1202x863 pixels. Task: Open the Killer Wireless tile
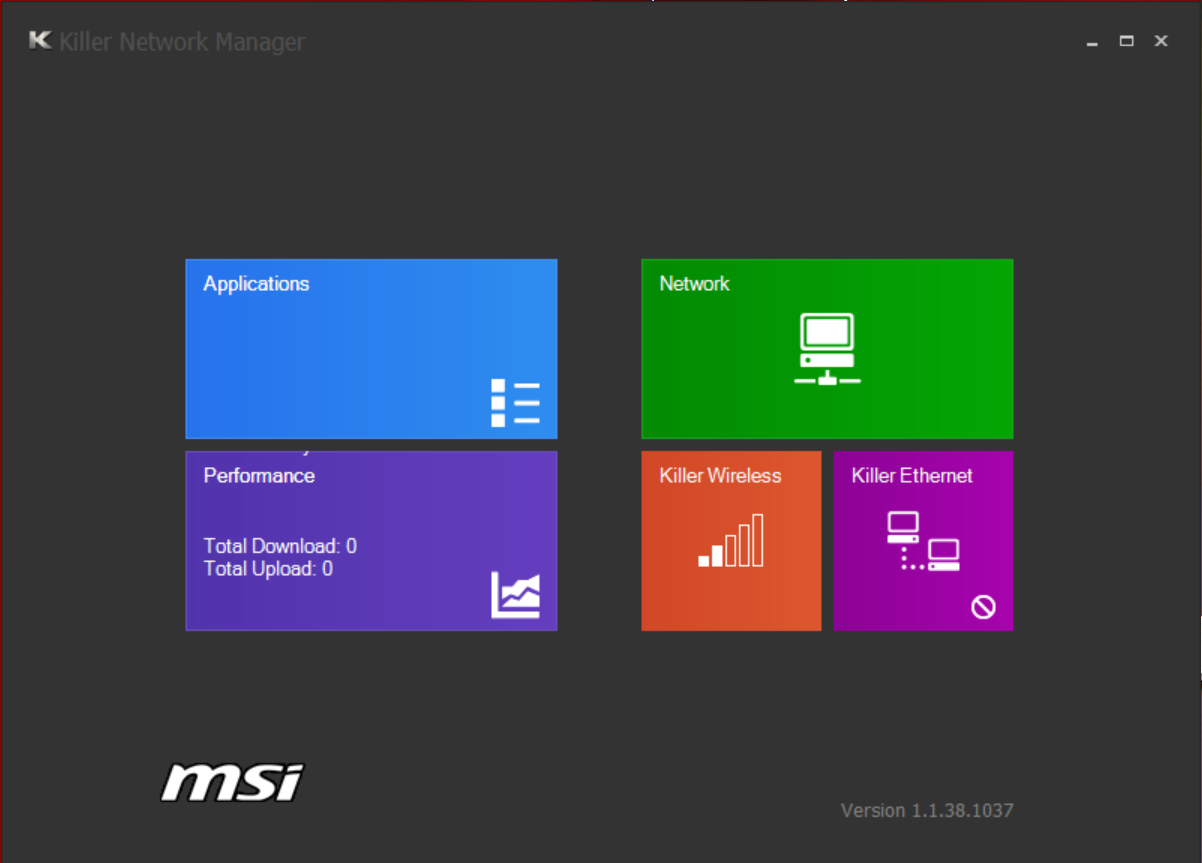coord(731,541)
